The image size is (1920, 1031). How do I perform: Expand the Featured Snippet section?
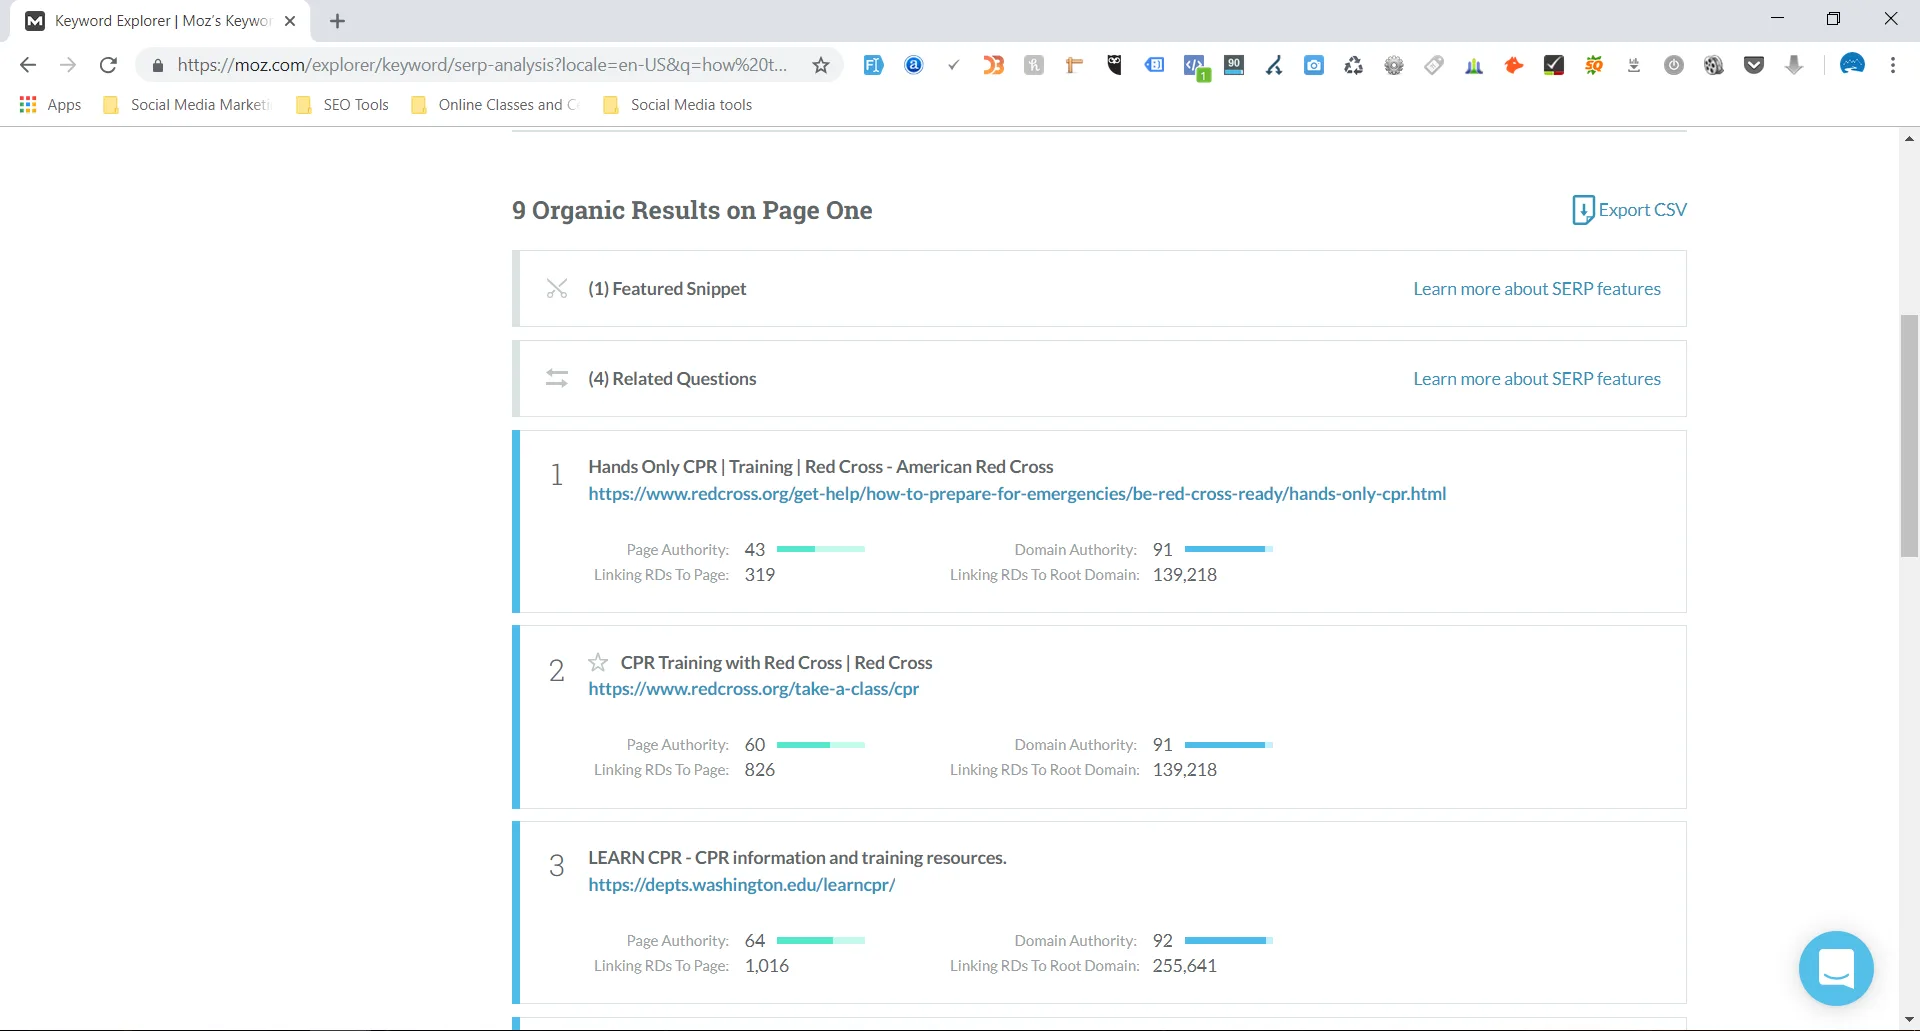[x=666, y=288]
